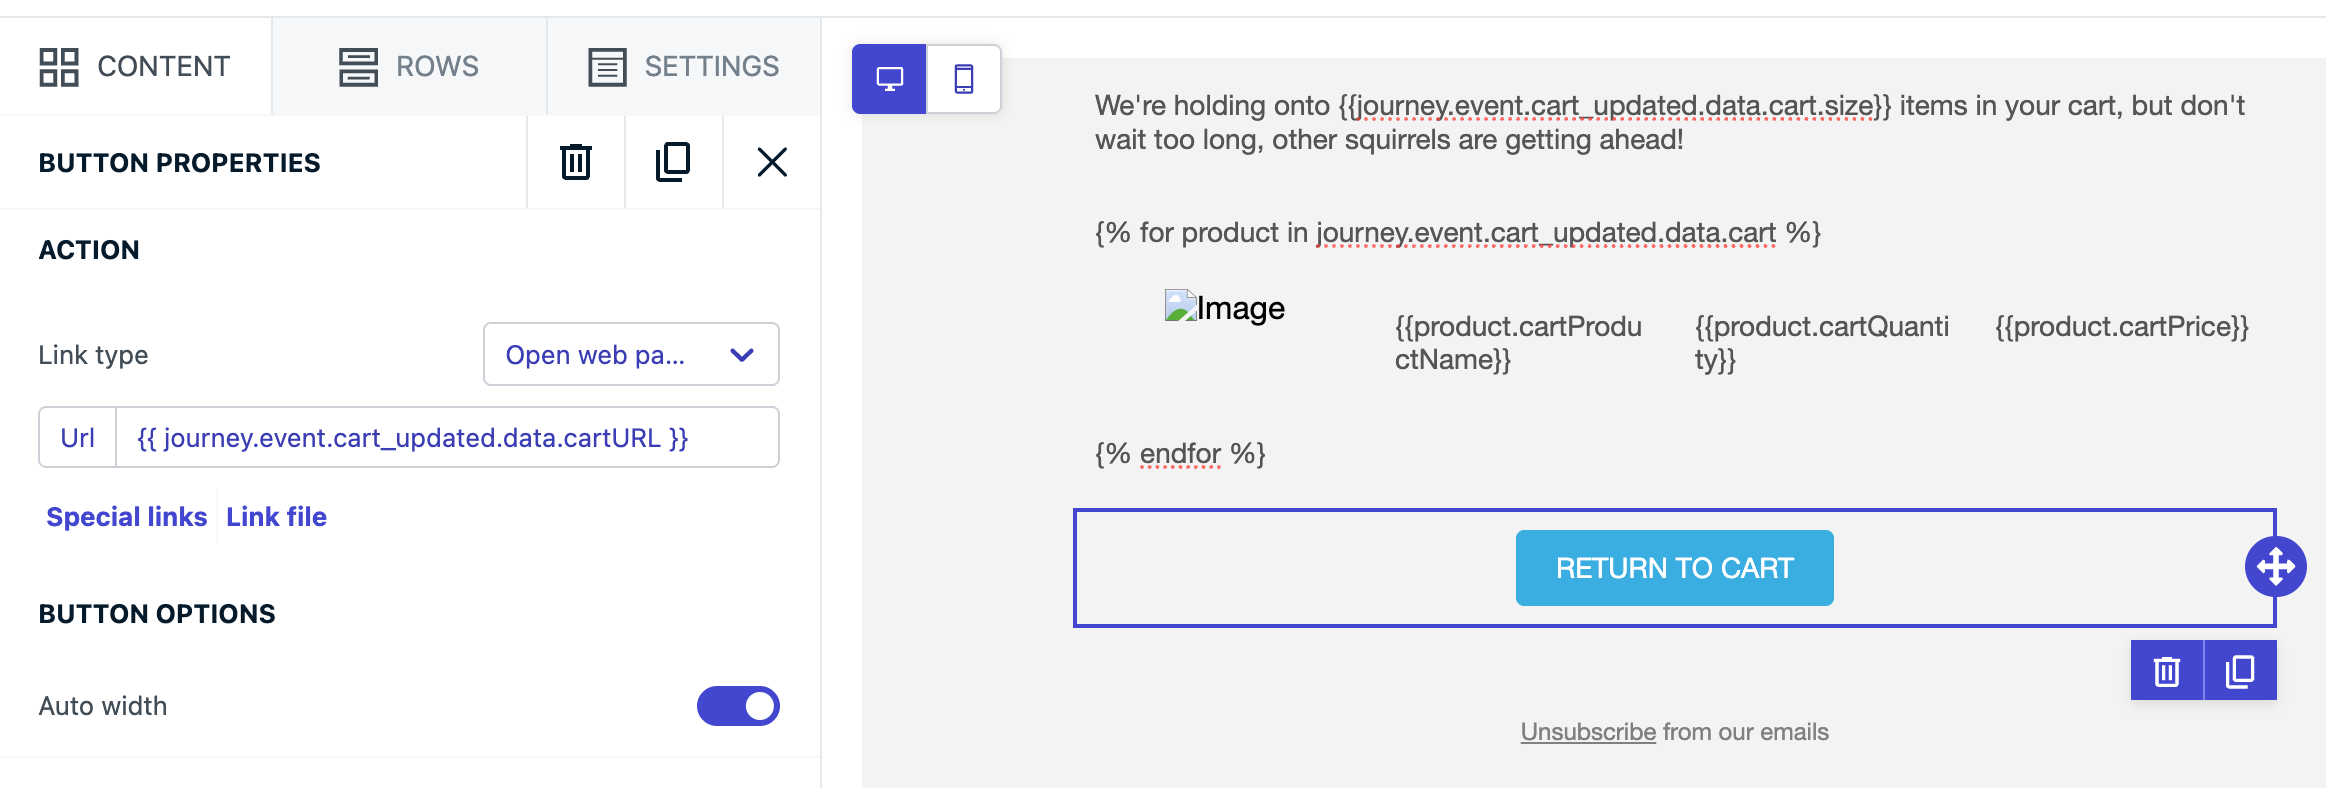Click the Url input field
This screenshot has height=788, width=2326.
447,438
